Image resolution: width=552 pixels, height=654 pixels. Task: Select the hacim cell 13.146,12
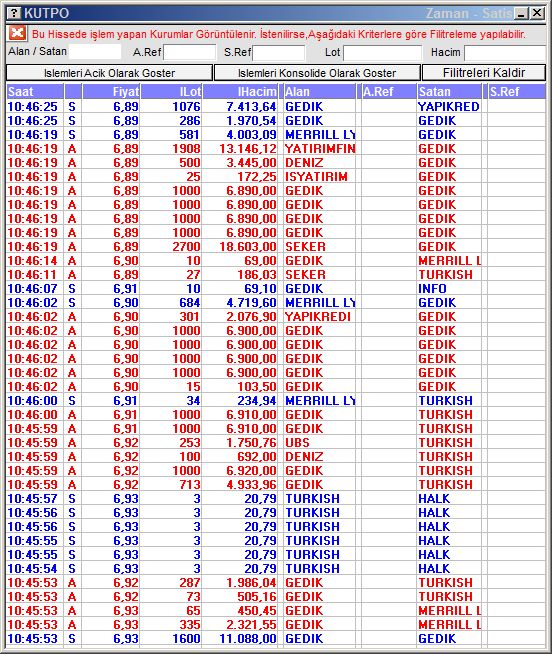tap(240, 148)
